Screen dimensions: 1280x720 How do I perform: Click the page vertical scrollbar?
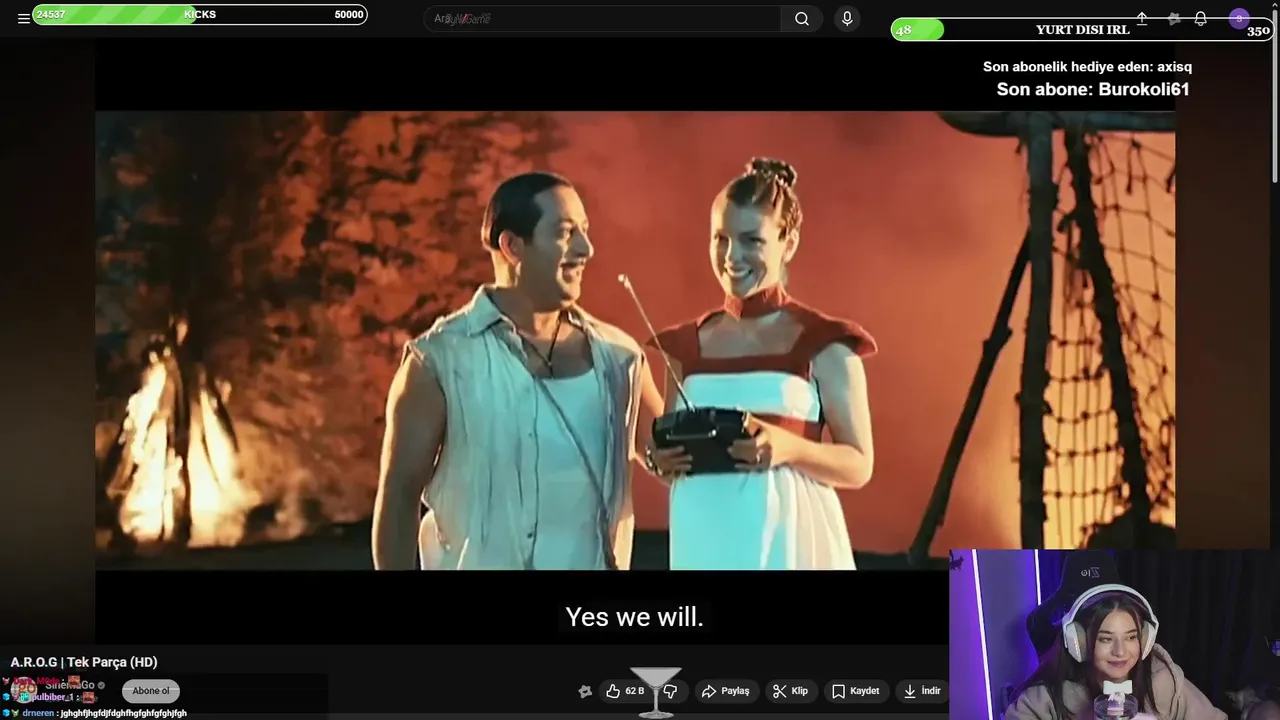(1274, 95)
